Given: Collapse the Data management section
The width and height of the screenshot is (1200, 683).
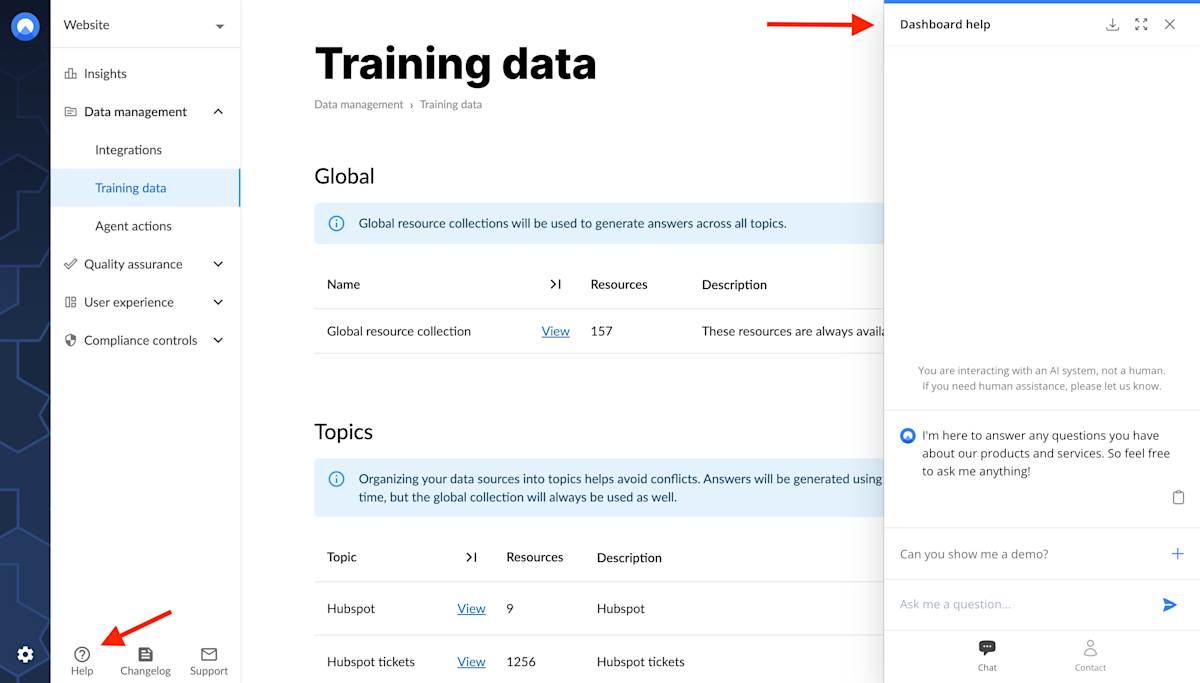Looking at the screenshot, I should click(x=218, y=111).
